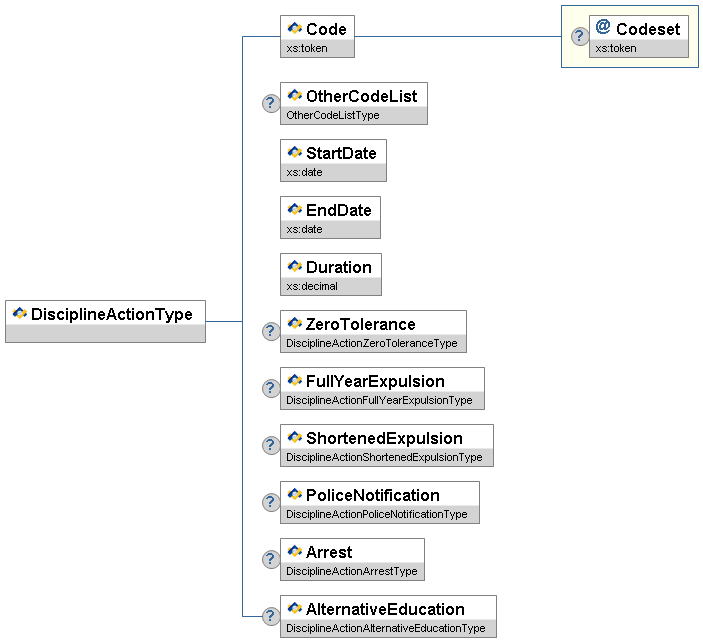Click the question mark beside Arrest

click(271, 559)
